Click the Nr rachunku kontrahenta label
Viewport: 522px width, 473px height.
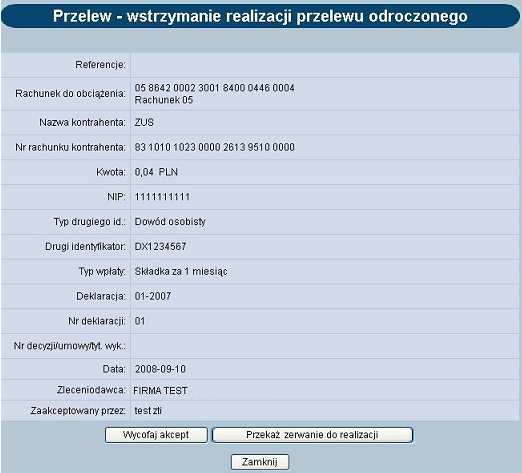coord(70,147)
